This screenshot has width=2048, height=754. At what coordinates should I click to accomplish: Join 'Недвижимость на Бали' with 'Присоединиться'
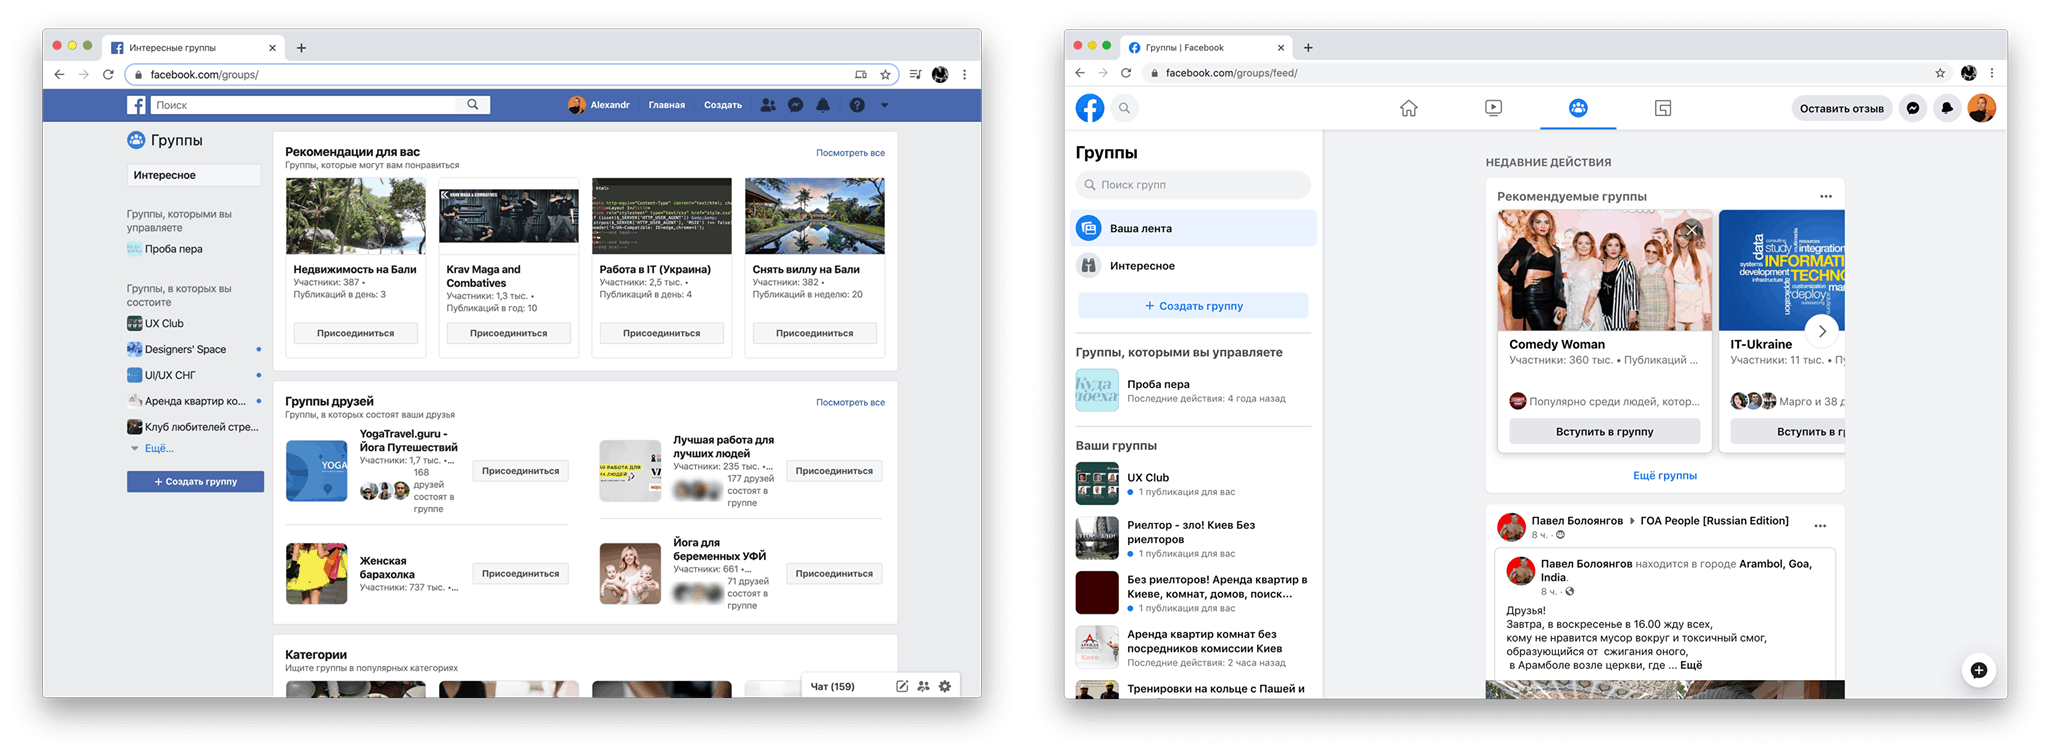click(x=355, y=333)
